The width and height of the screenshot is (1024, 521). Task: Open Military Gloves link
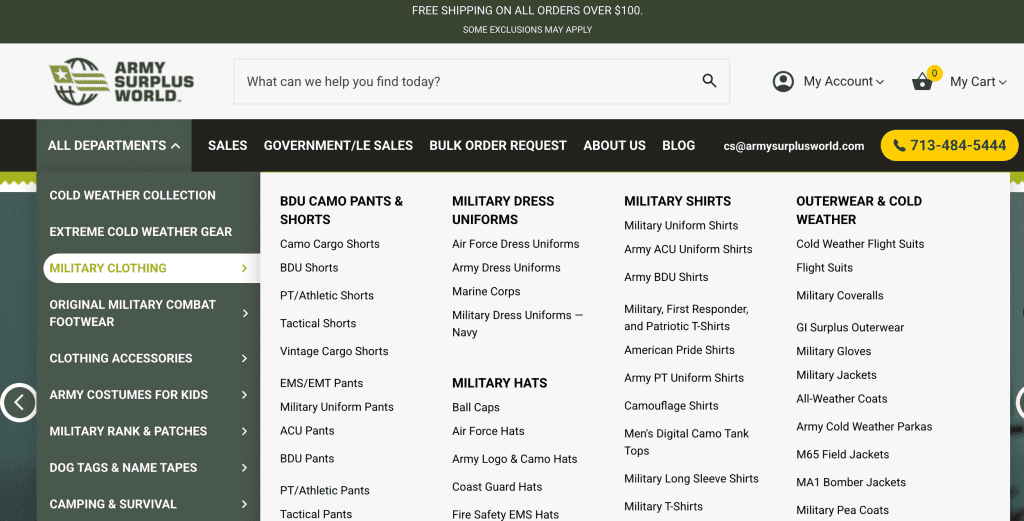tap(833, 351)
